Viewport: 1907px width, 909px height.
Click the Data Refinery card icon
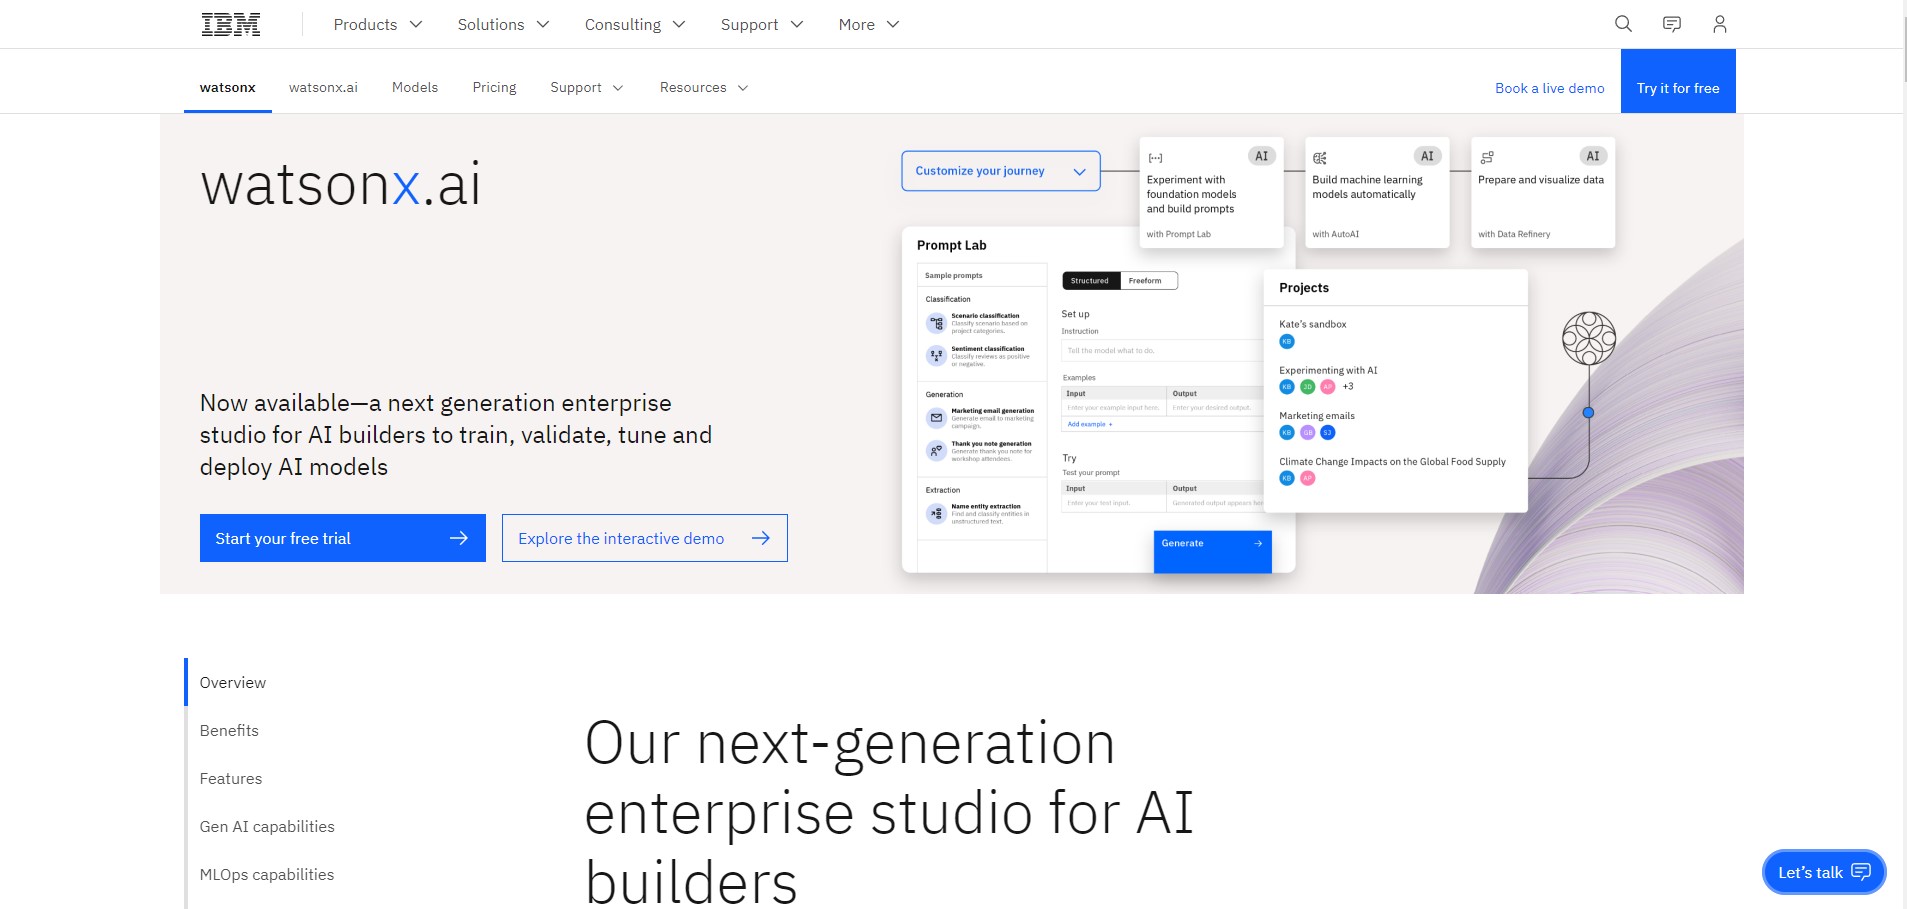point(1487,158)
